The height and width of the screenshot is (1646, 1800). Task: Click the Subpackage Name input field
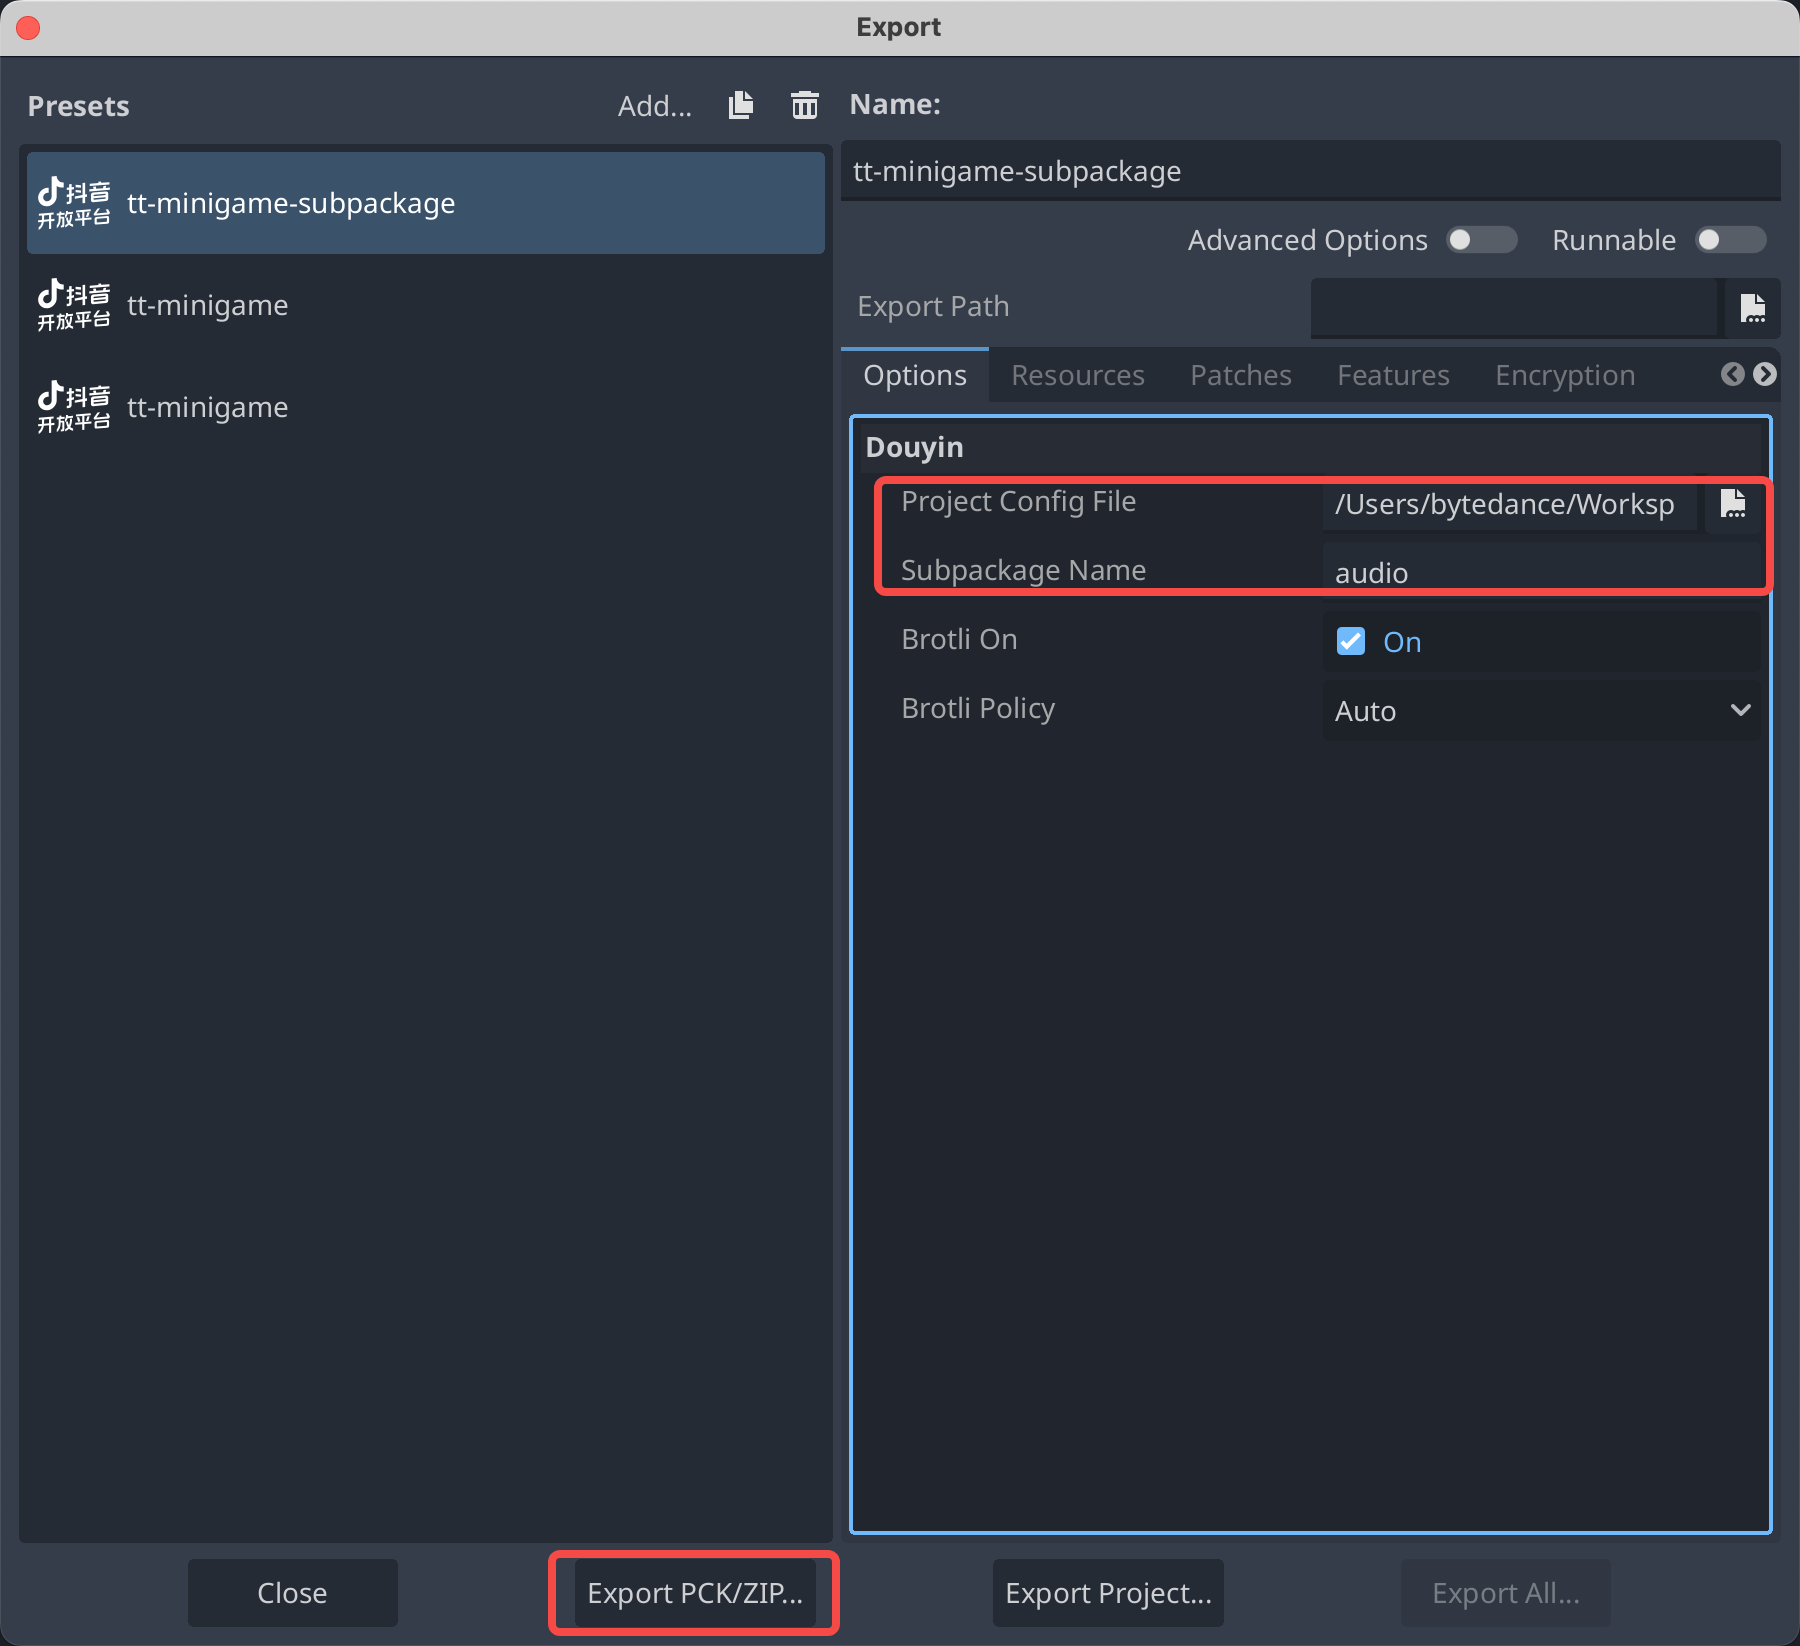pyautogui.click(x=1540, y=572)
